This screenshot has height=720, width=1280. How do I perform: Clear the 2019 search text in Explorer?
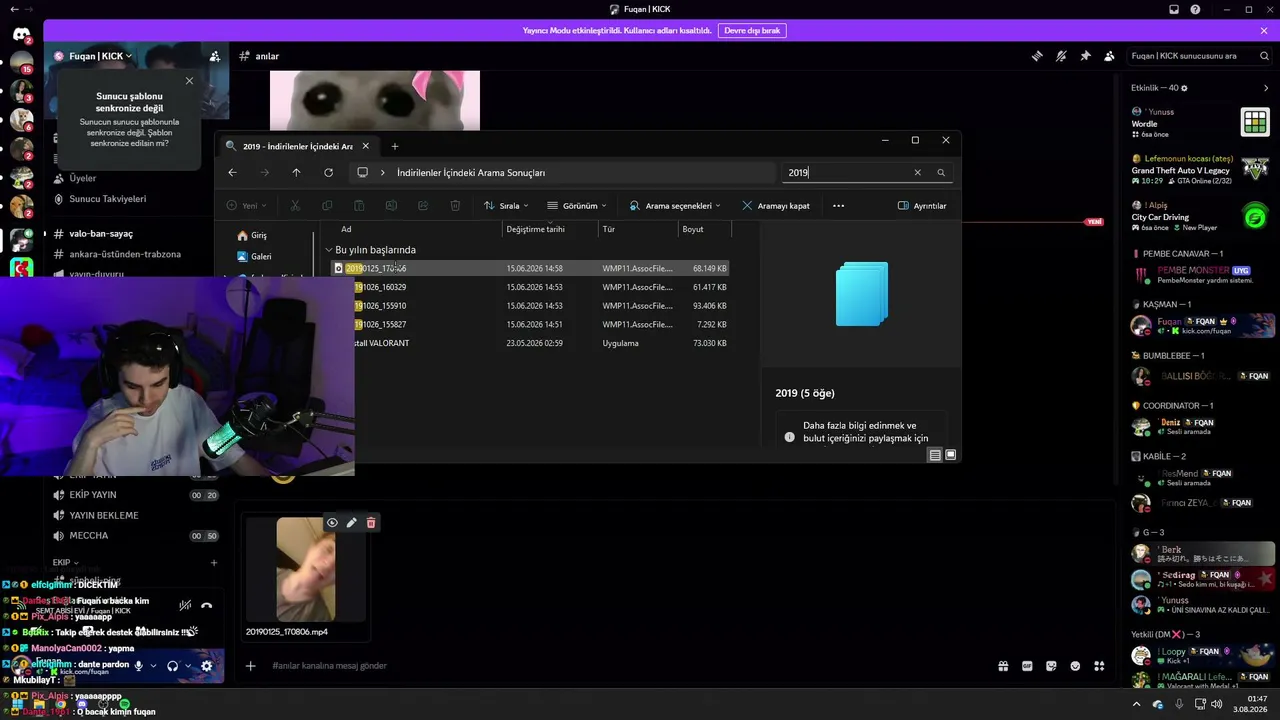[x=917, y=173]
